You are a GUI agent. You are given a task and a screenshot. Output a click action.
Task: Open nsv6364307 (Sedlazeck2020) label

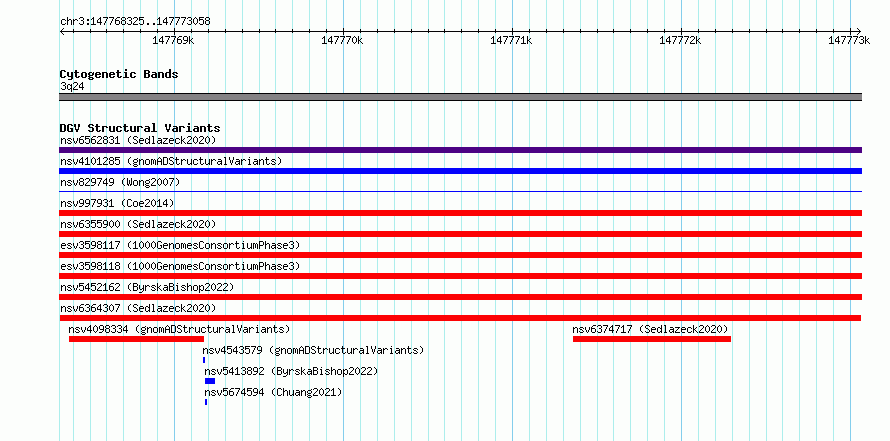tap(138, 308)
